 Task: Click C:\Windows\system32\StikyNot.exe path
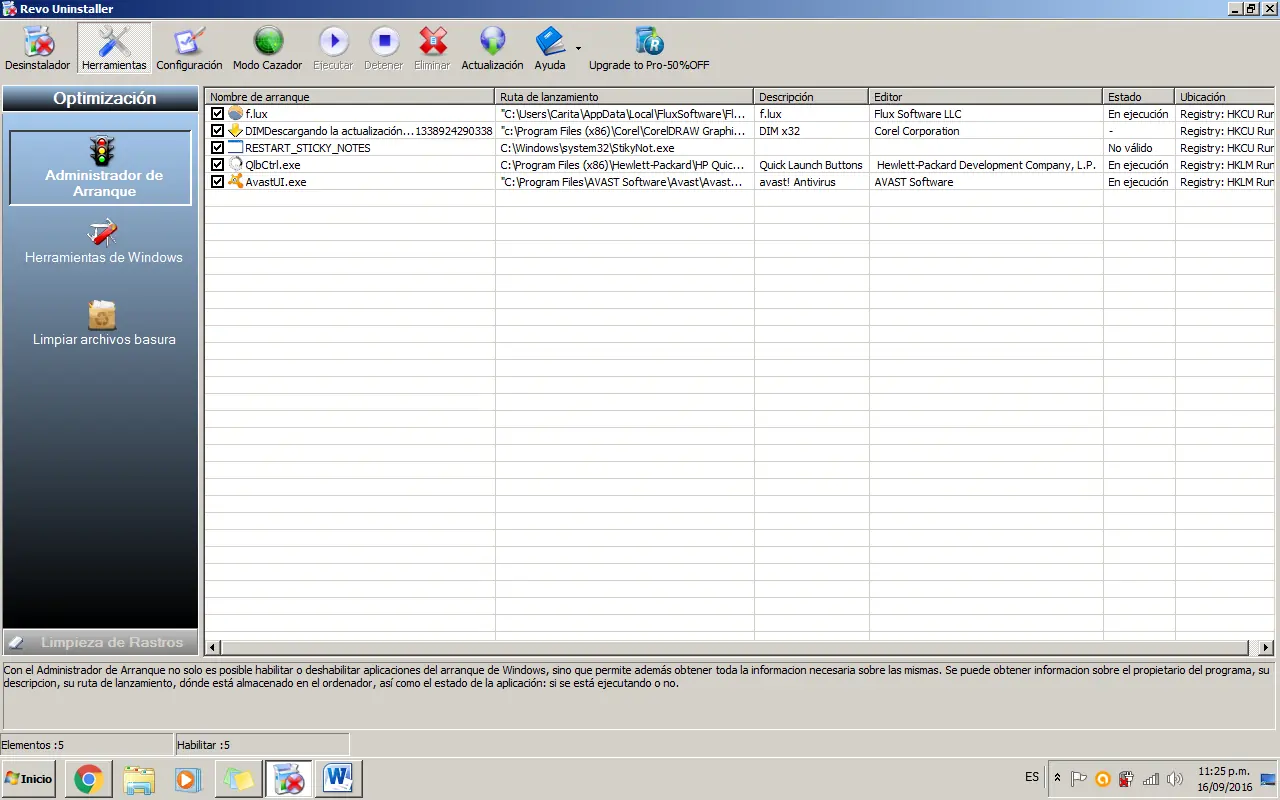click(x=587, y=148)
